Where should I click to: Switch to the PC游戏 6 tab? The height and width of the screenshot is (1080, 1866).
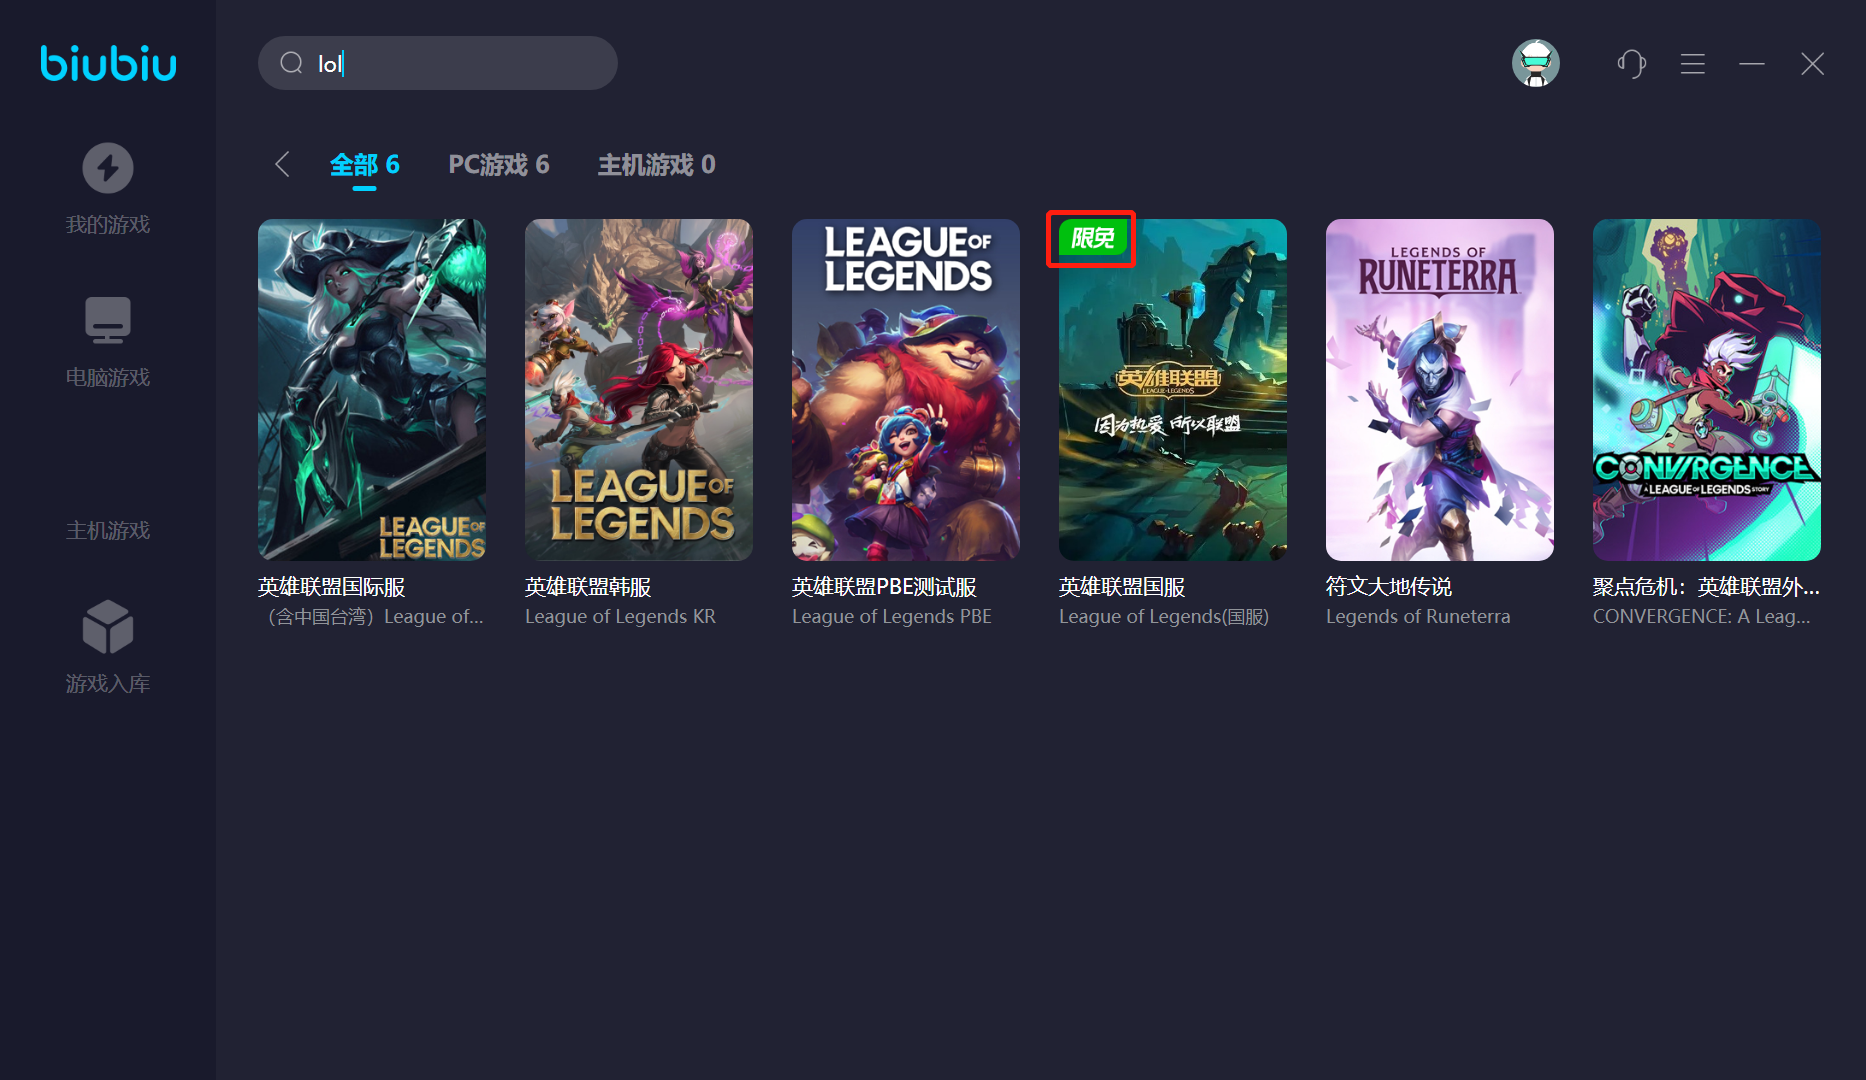[x=499, y=165]
